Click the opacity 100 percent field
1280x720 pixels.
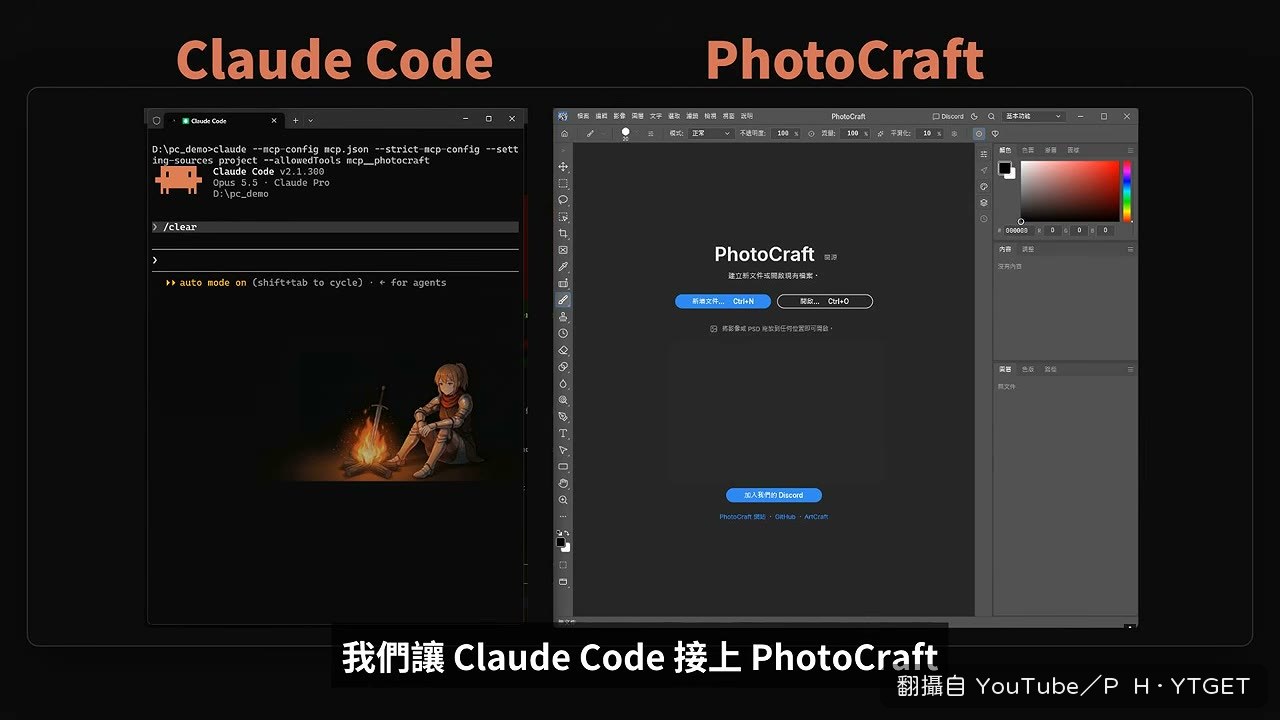pos(786,133)
